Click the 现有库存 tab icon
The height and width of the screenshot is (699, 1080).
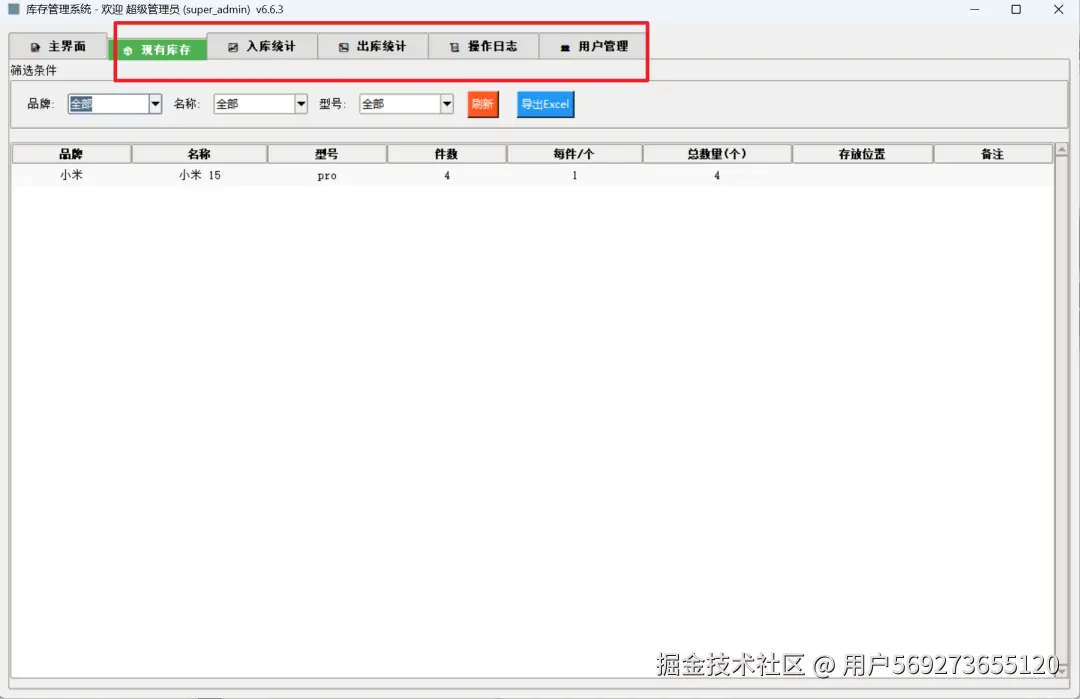pos(128,51)
